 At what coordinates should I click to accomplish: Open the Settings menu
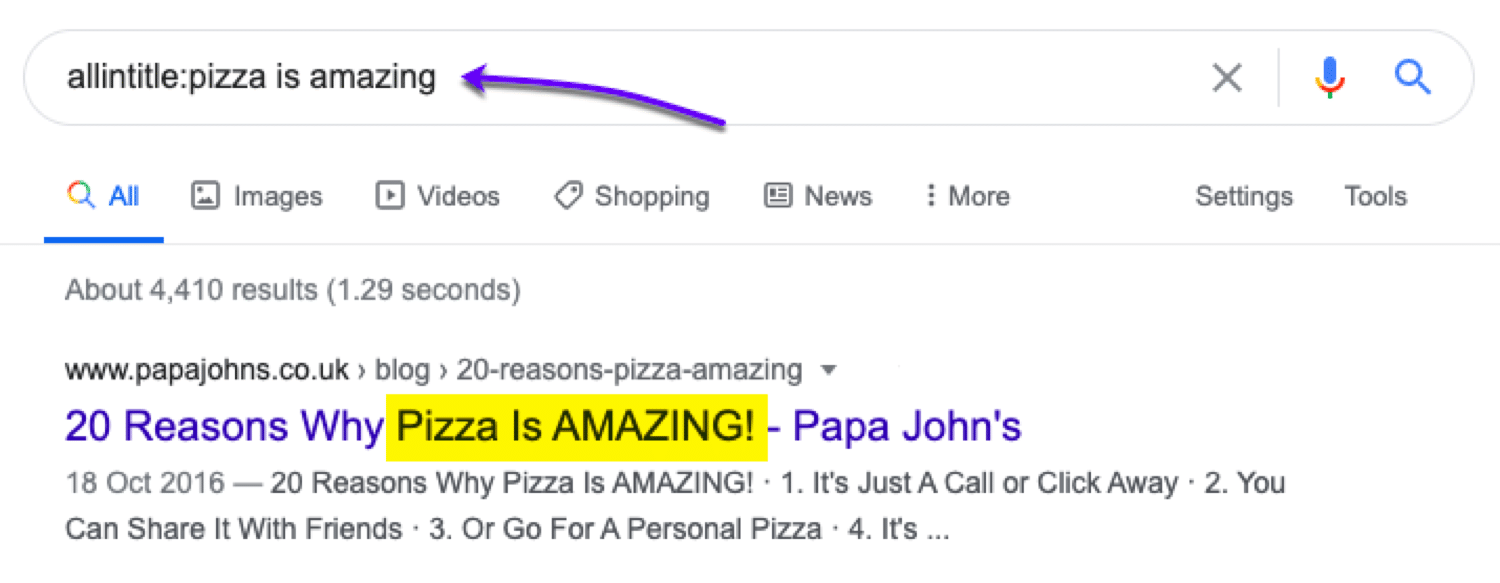tap(1243, 196)
